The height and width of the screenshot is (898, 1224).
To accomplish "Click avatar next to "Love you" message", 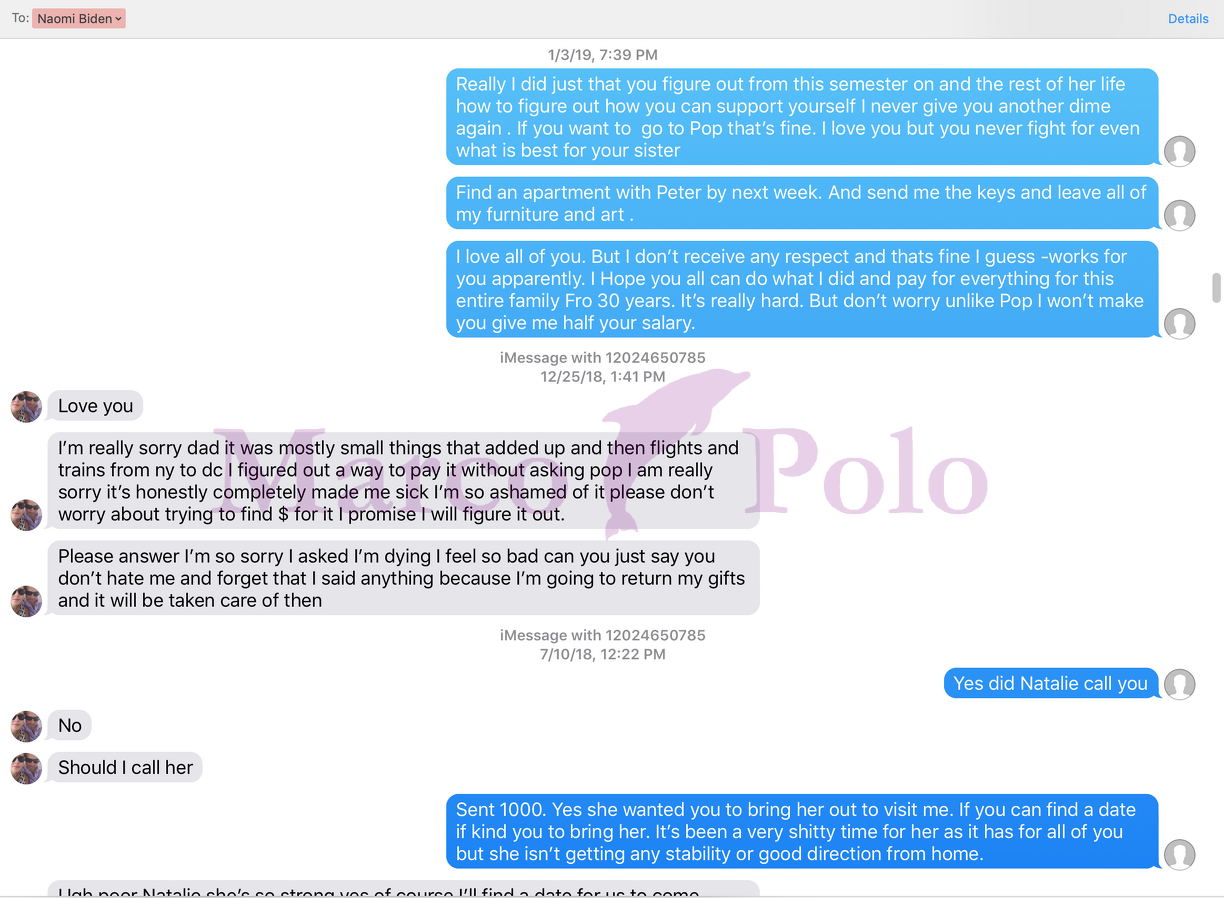I will click(x=26, y=407).
